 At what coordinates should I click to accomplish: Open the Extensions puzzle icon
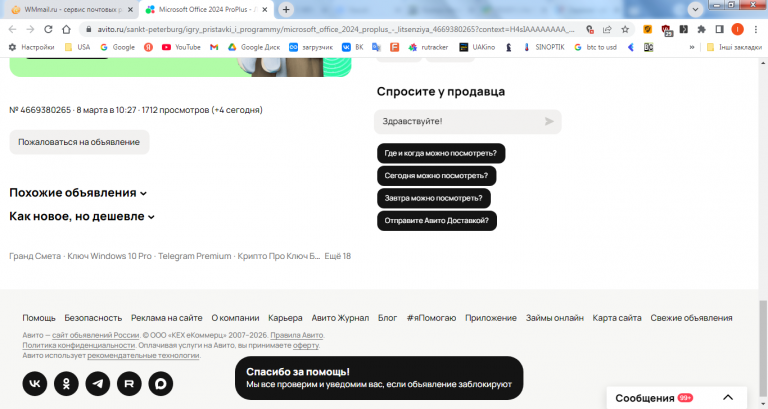click(x=701, y=29)
